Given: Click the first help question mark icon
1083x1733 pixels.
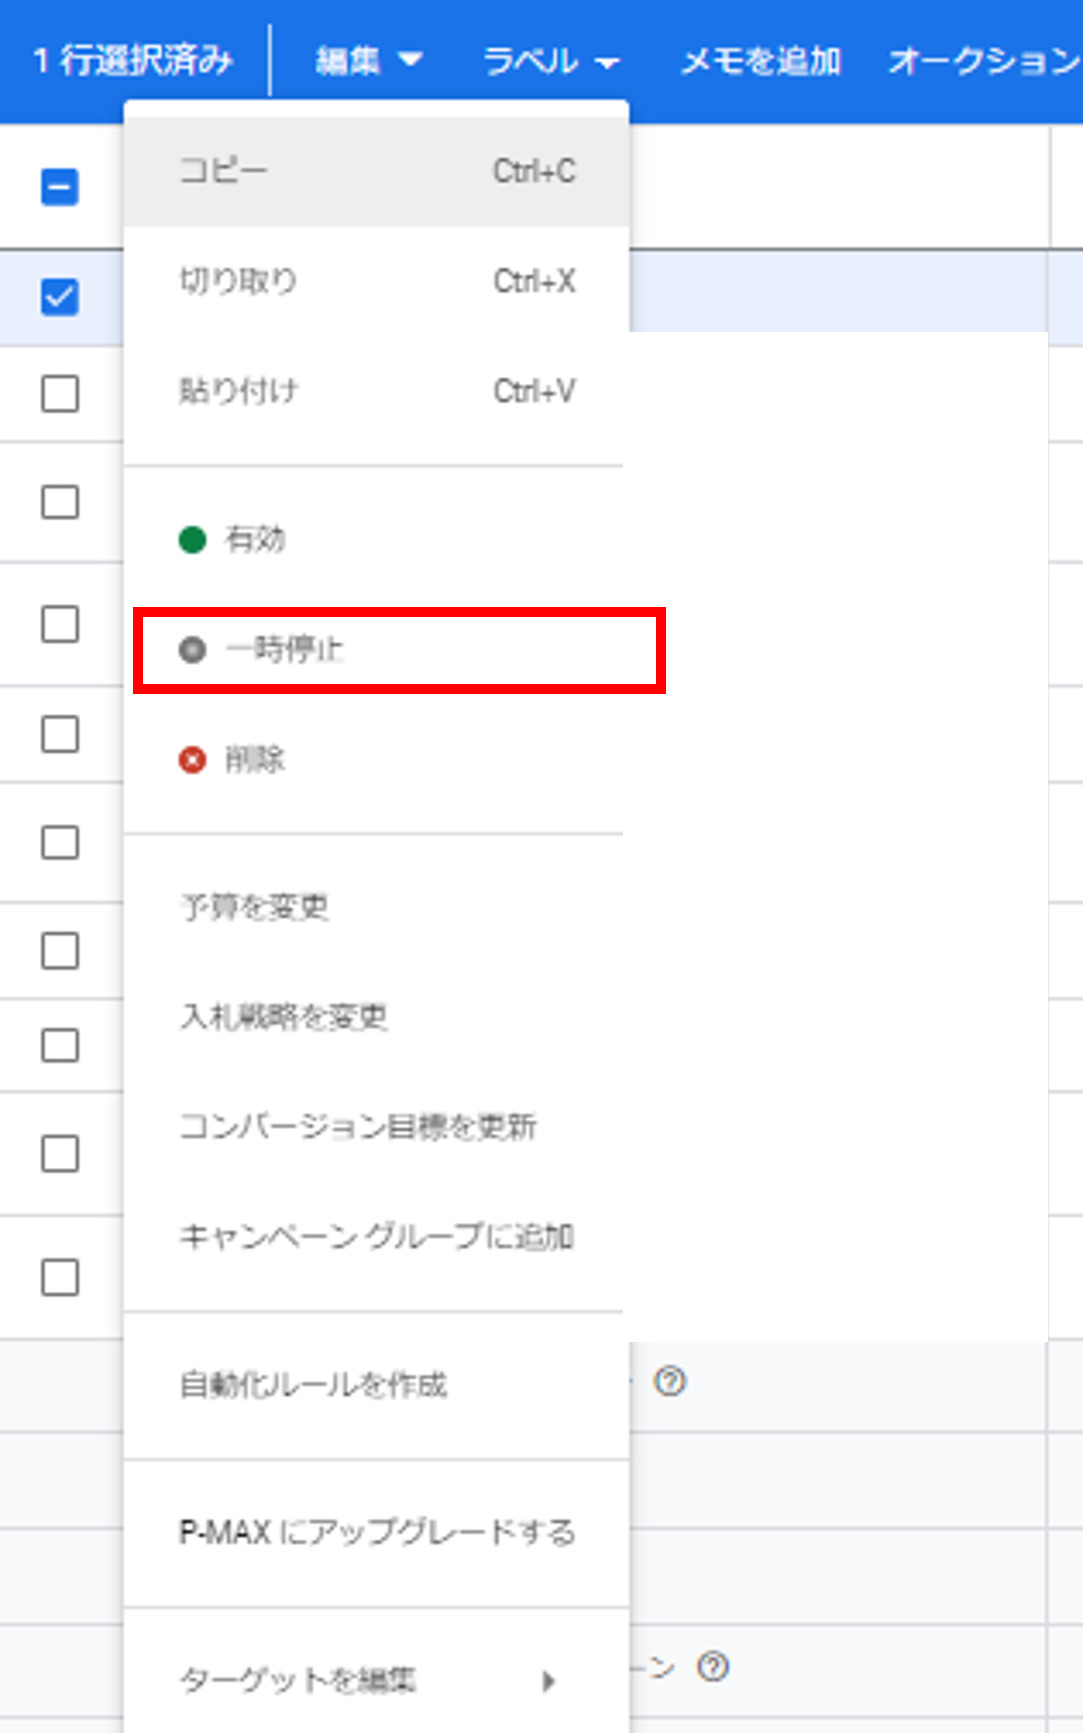Looking at the screenshot, I should pyautogui.click(x=669, y=1382).
